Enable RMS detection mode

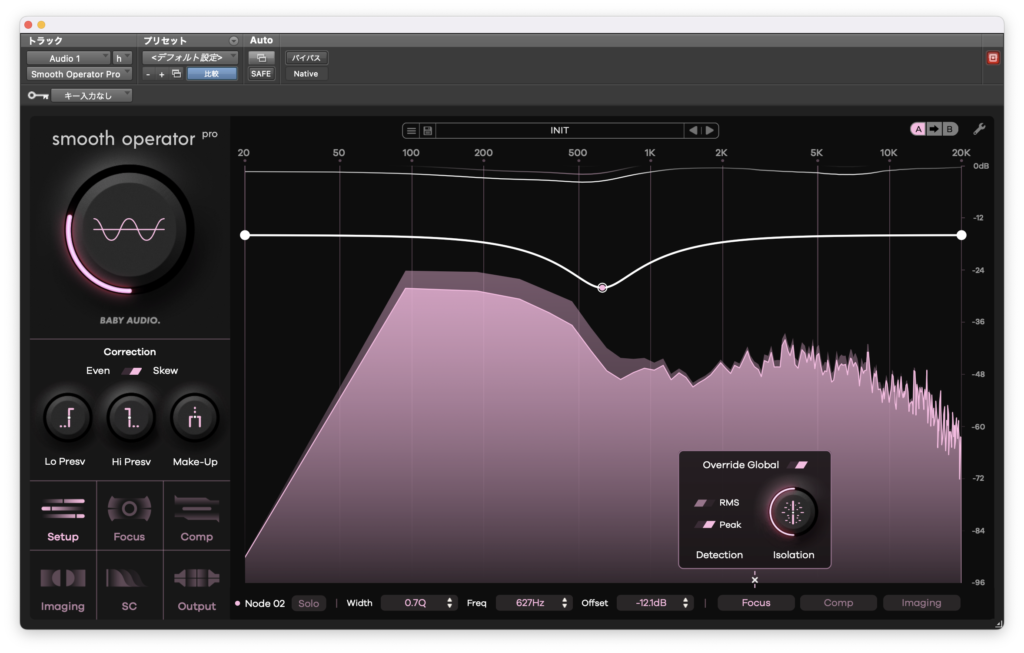(x=702, y=503)
